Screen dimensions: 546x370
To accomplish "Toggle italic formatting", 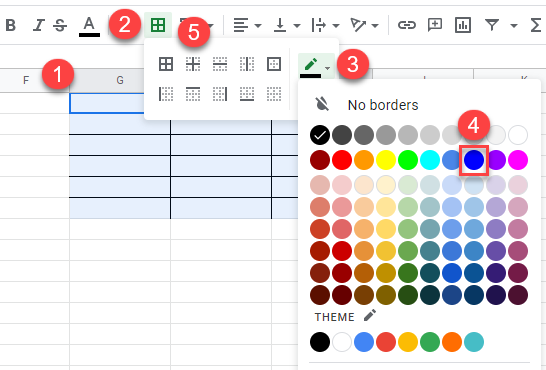I will (x=38, y=25).
